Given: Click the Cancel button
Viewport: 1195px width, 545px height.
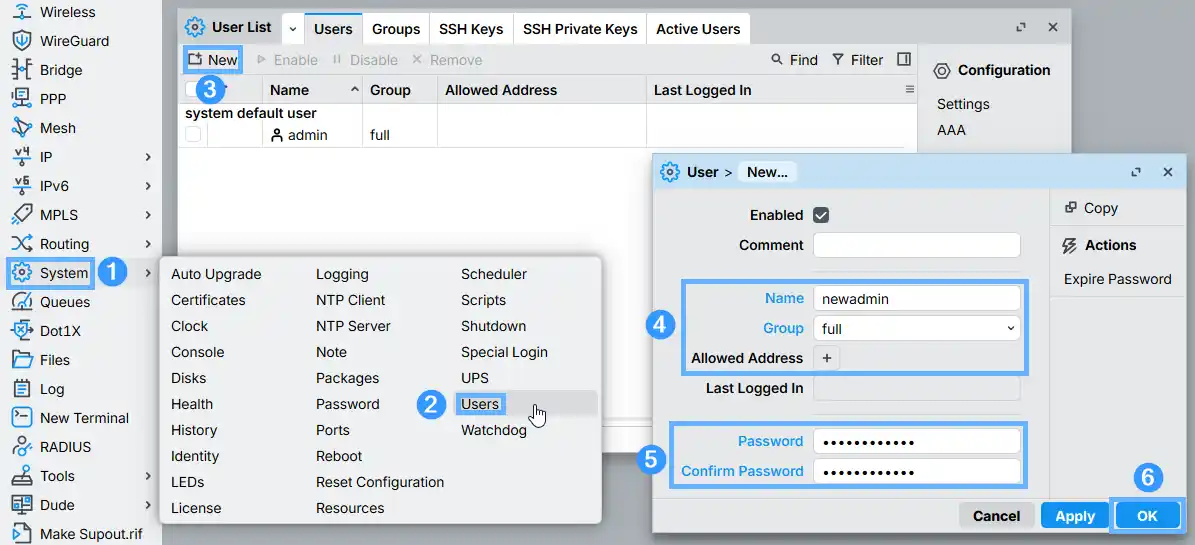Looking at the screenshot, I should (x=996, y=515).
